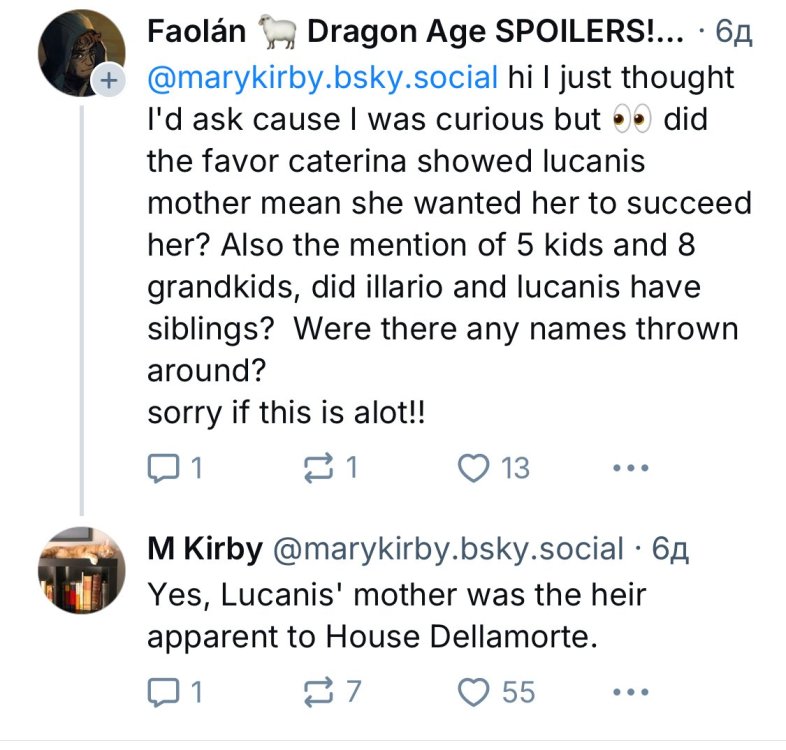Click reply icon on M Kirby's post
786x750 pixels.
pyautogui.click(x=163, y=691)
